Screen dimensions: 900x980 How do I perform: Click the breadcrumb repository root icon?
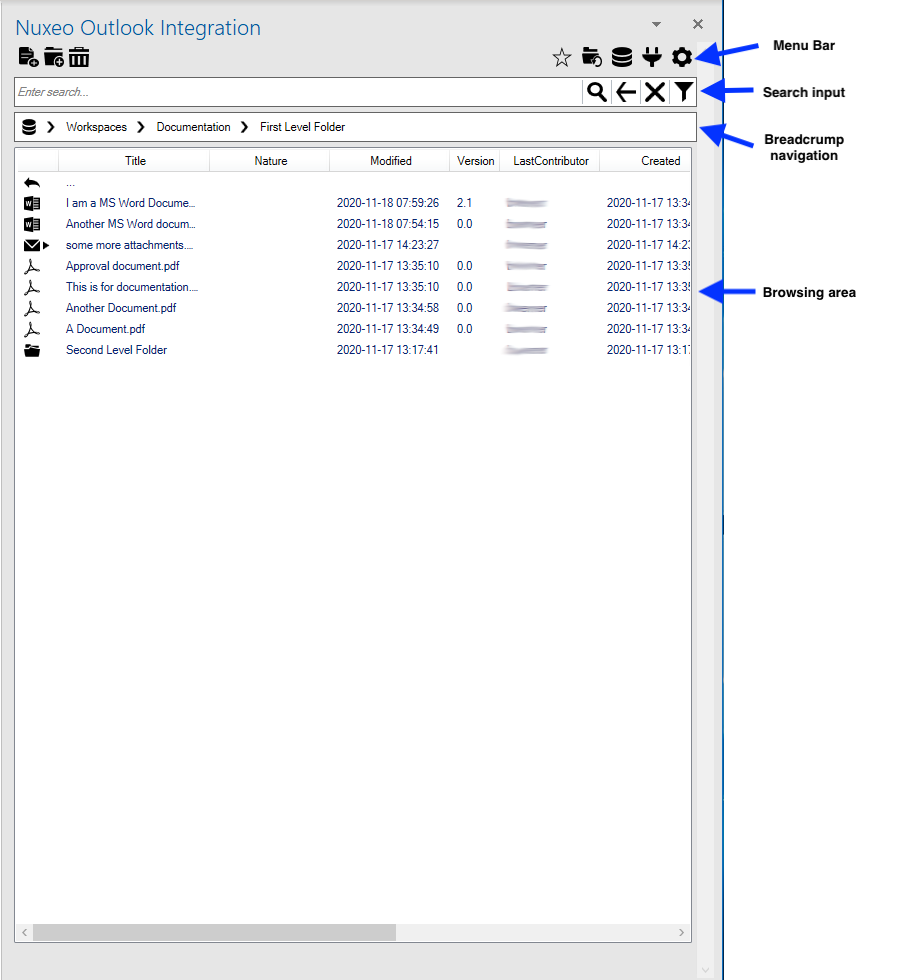tap(29, 127)
